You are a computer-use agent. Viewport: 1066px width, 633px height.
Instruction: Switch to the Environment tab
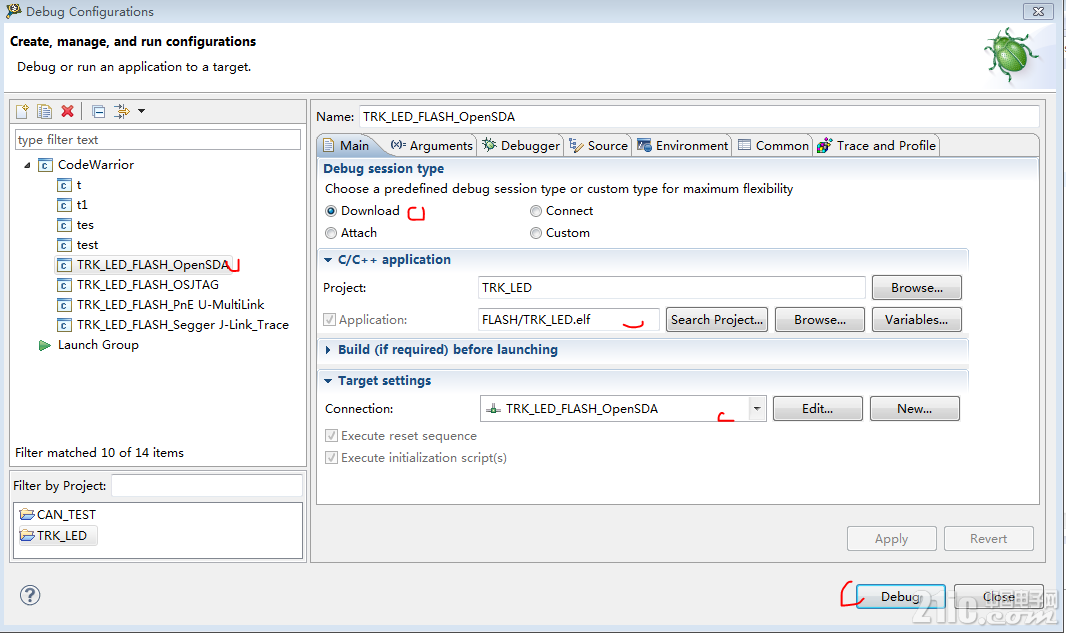point(683,146)
